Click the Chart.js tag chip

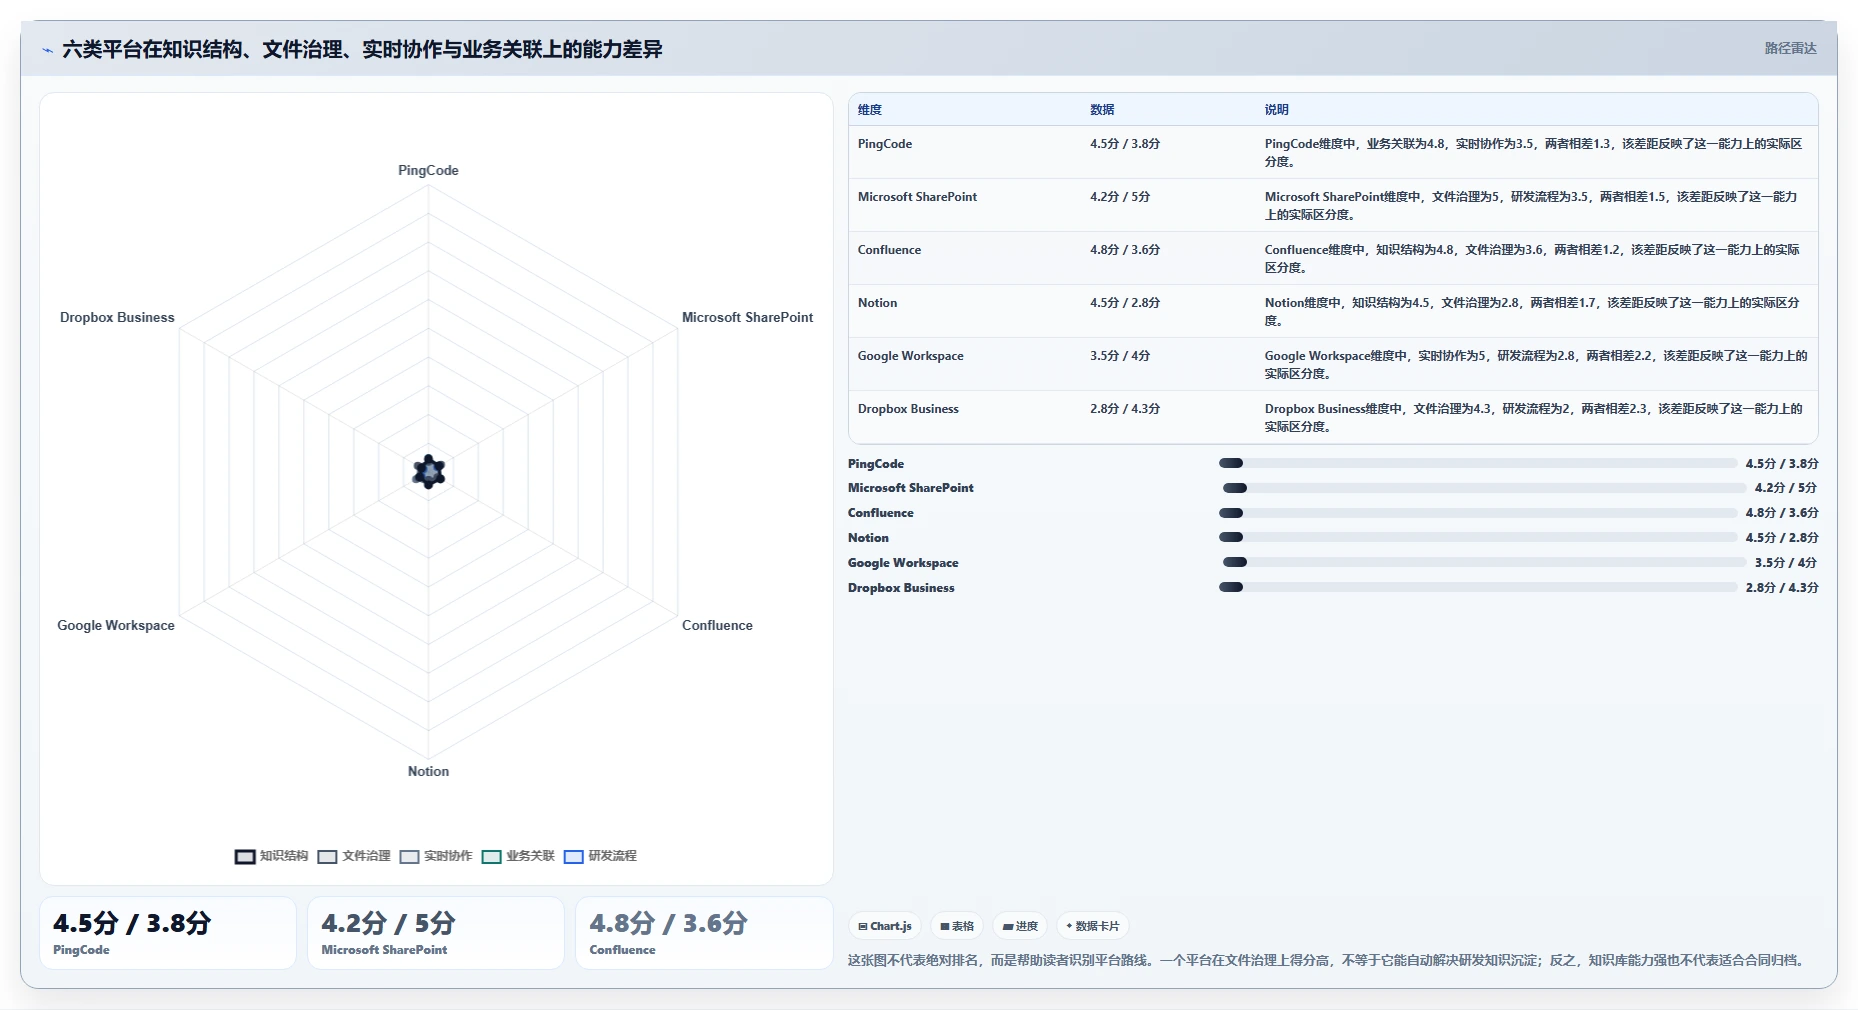[x=885, y=926]
